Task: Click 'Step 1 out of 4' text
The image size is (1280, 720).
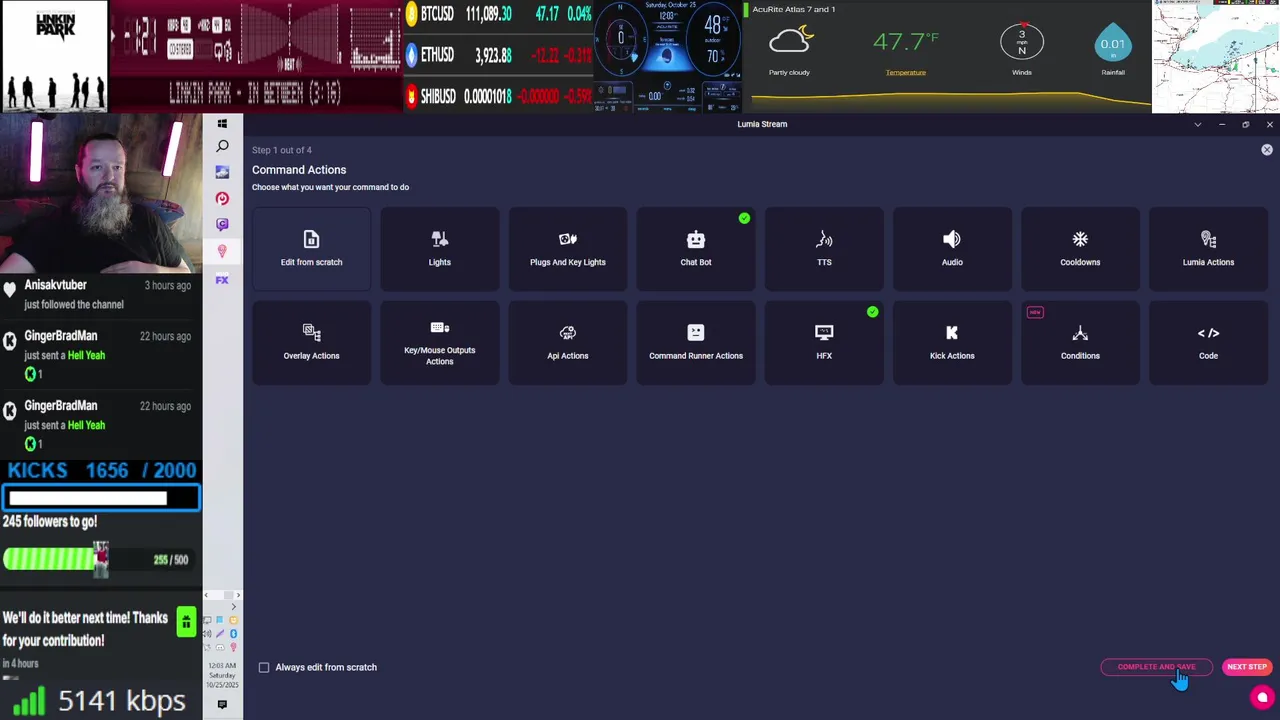Action: point(282,150)
